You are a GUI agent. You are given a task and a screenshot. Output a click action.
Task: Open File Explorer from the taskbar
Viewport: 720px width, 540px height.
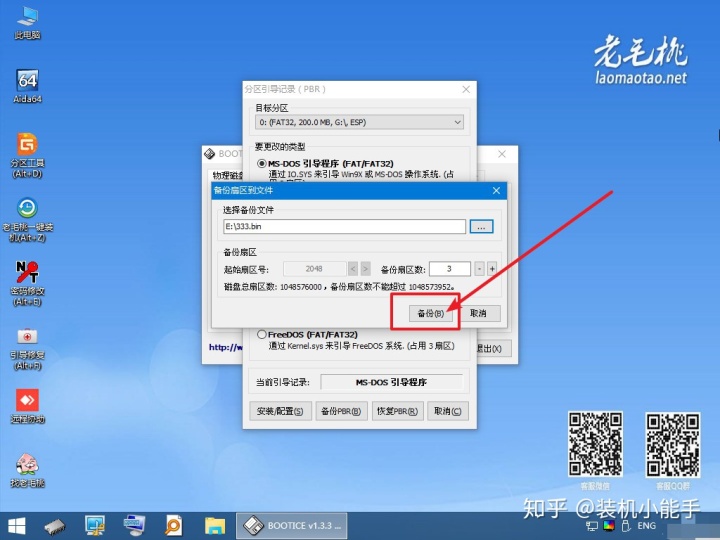[215, 526]
